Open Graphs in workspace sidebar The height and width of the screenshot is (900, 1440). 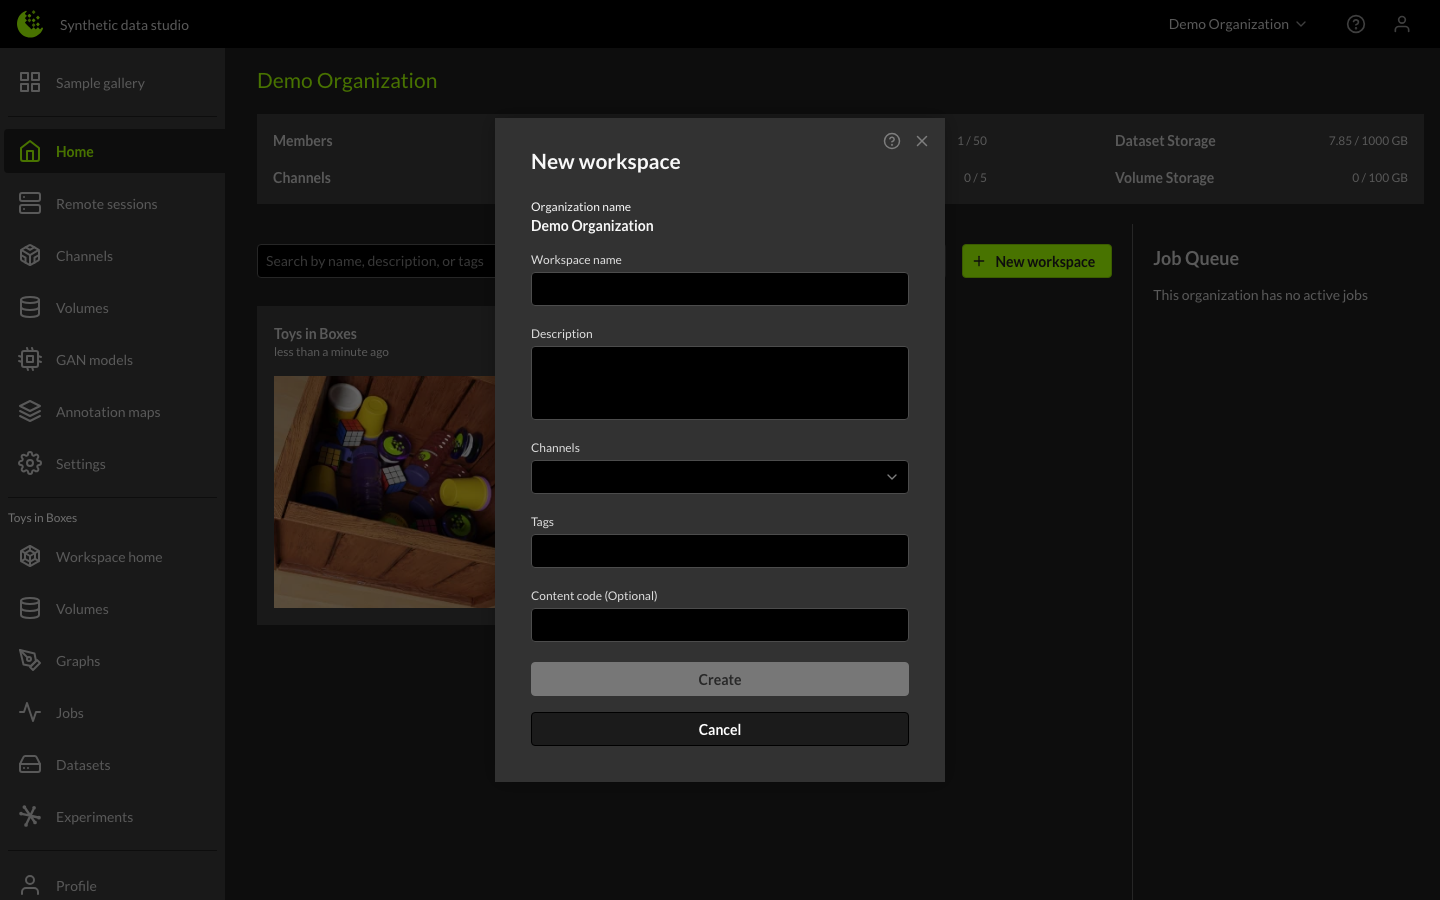point(78,661)
